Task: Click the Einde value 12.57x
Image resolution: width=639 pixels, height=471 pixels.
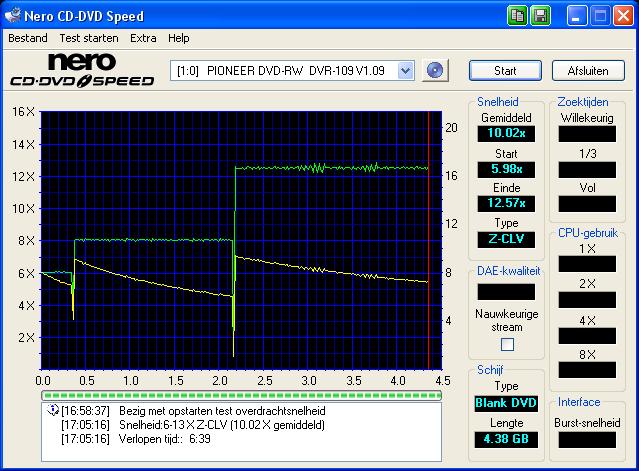Action: click(506, 203)
